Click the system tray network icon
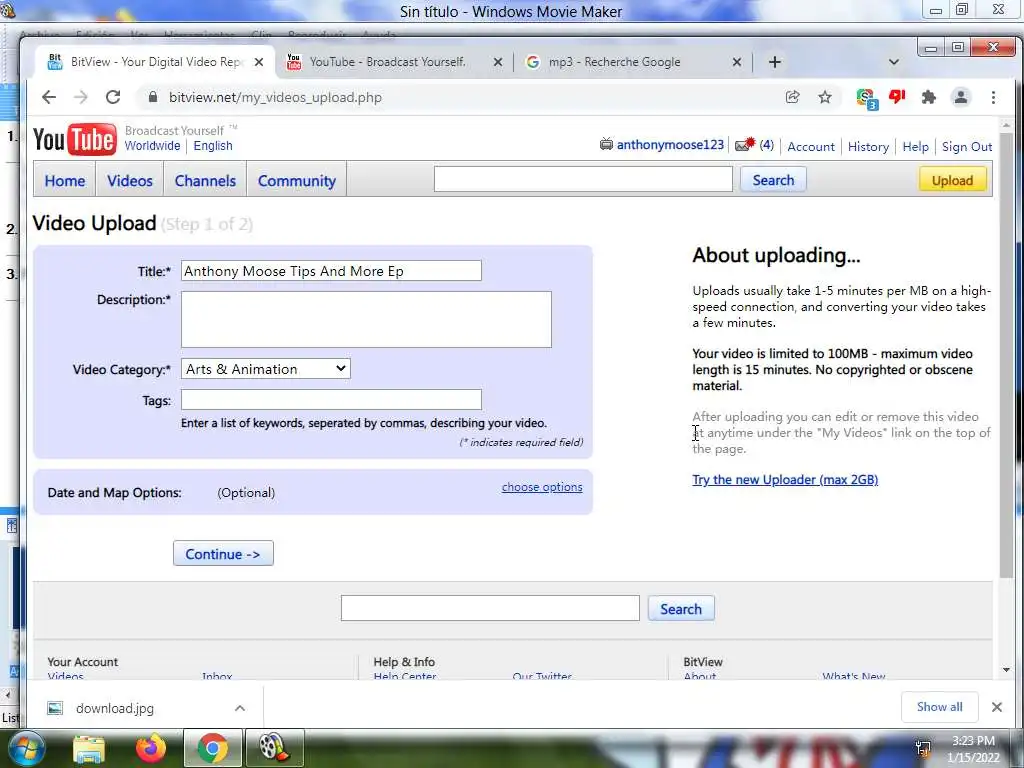 pos(923,748)
